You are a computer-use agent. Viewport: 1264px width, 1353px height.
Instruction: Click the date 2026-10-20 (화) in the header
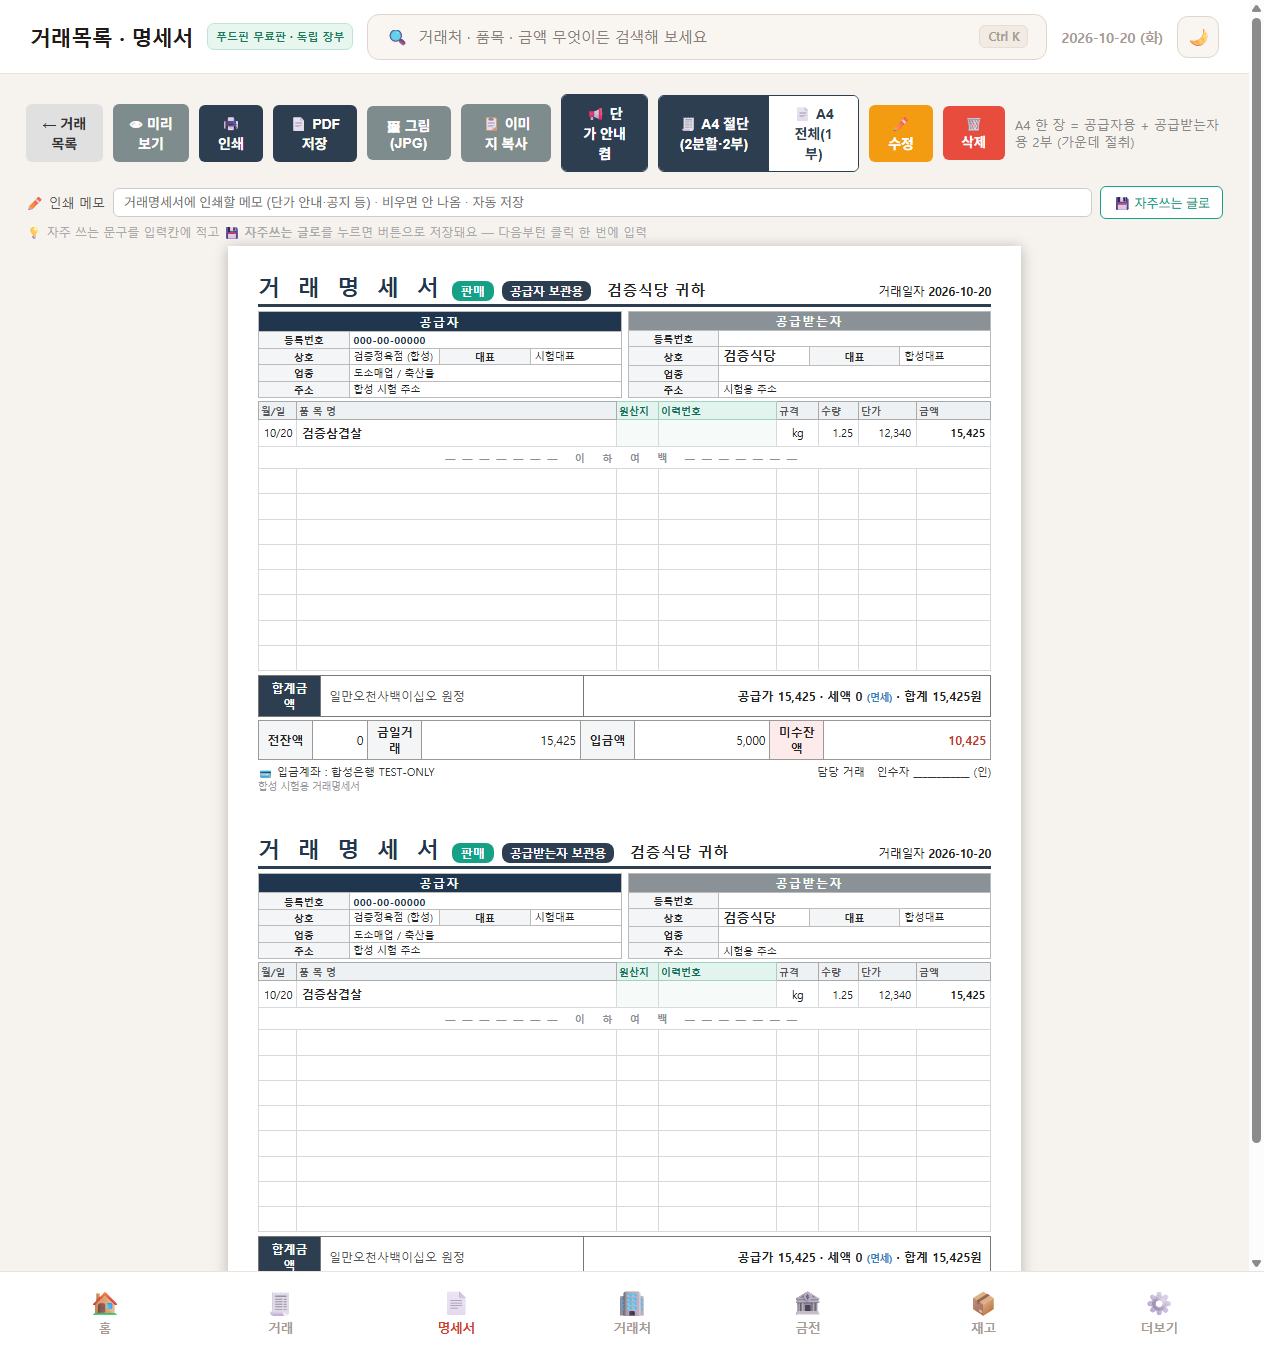click(x=1112, y=38)
